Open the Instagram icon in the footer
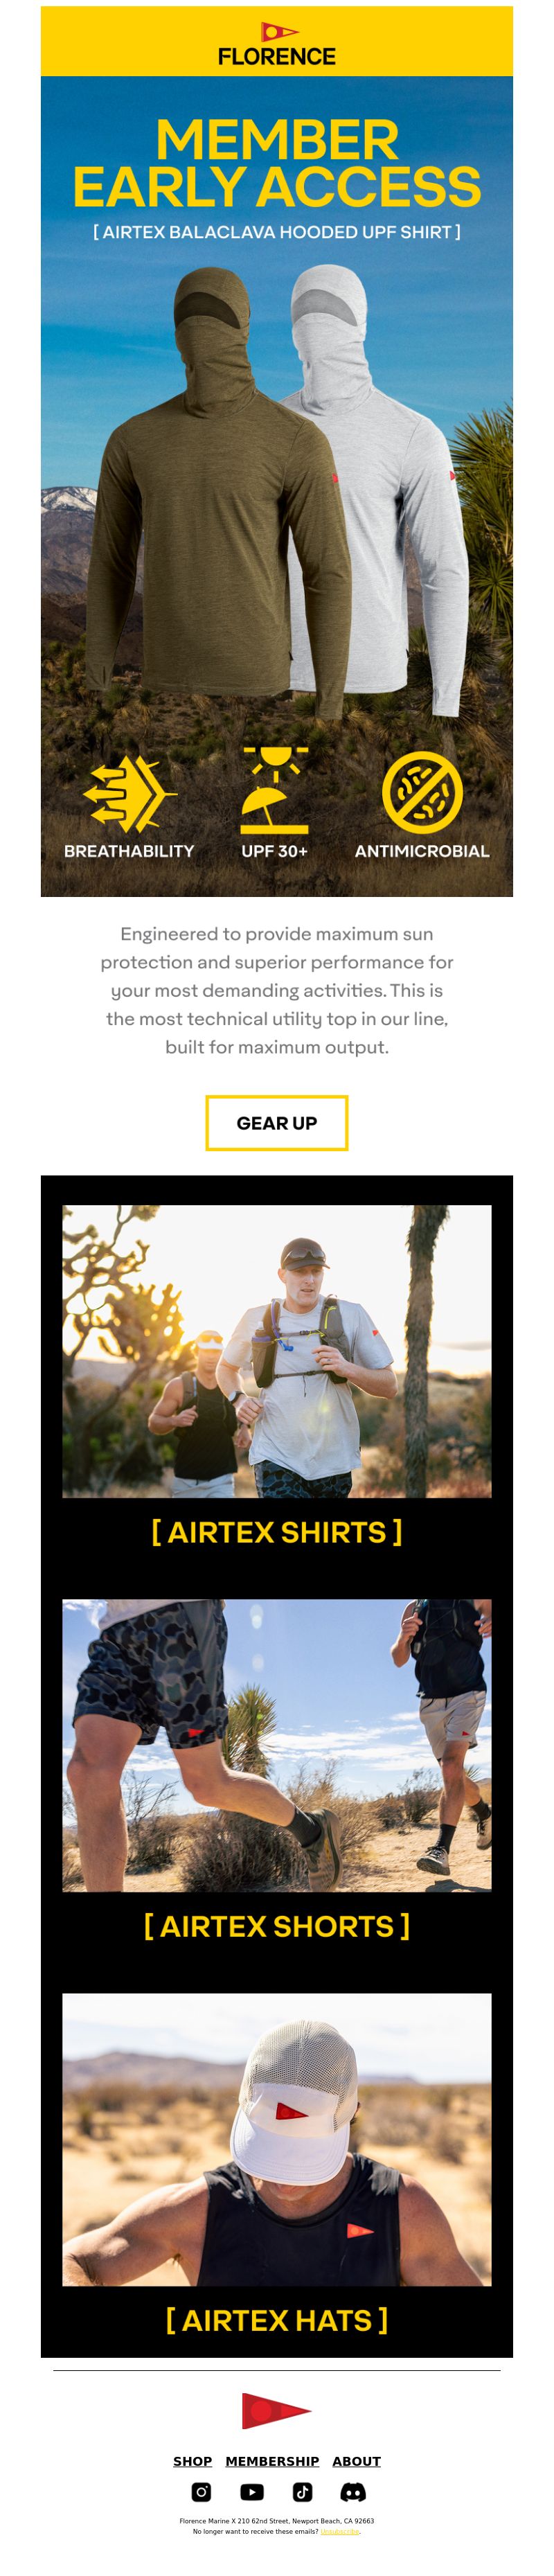Screen dimensions: 554x2576 (201, 2491)
